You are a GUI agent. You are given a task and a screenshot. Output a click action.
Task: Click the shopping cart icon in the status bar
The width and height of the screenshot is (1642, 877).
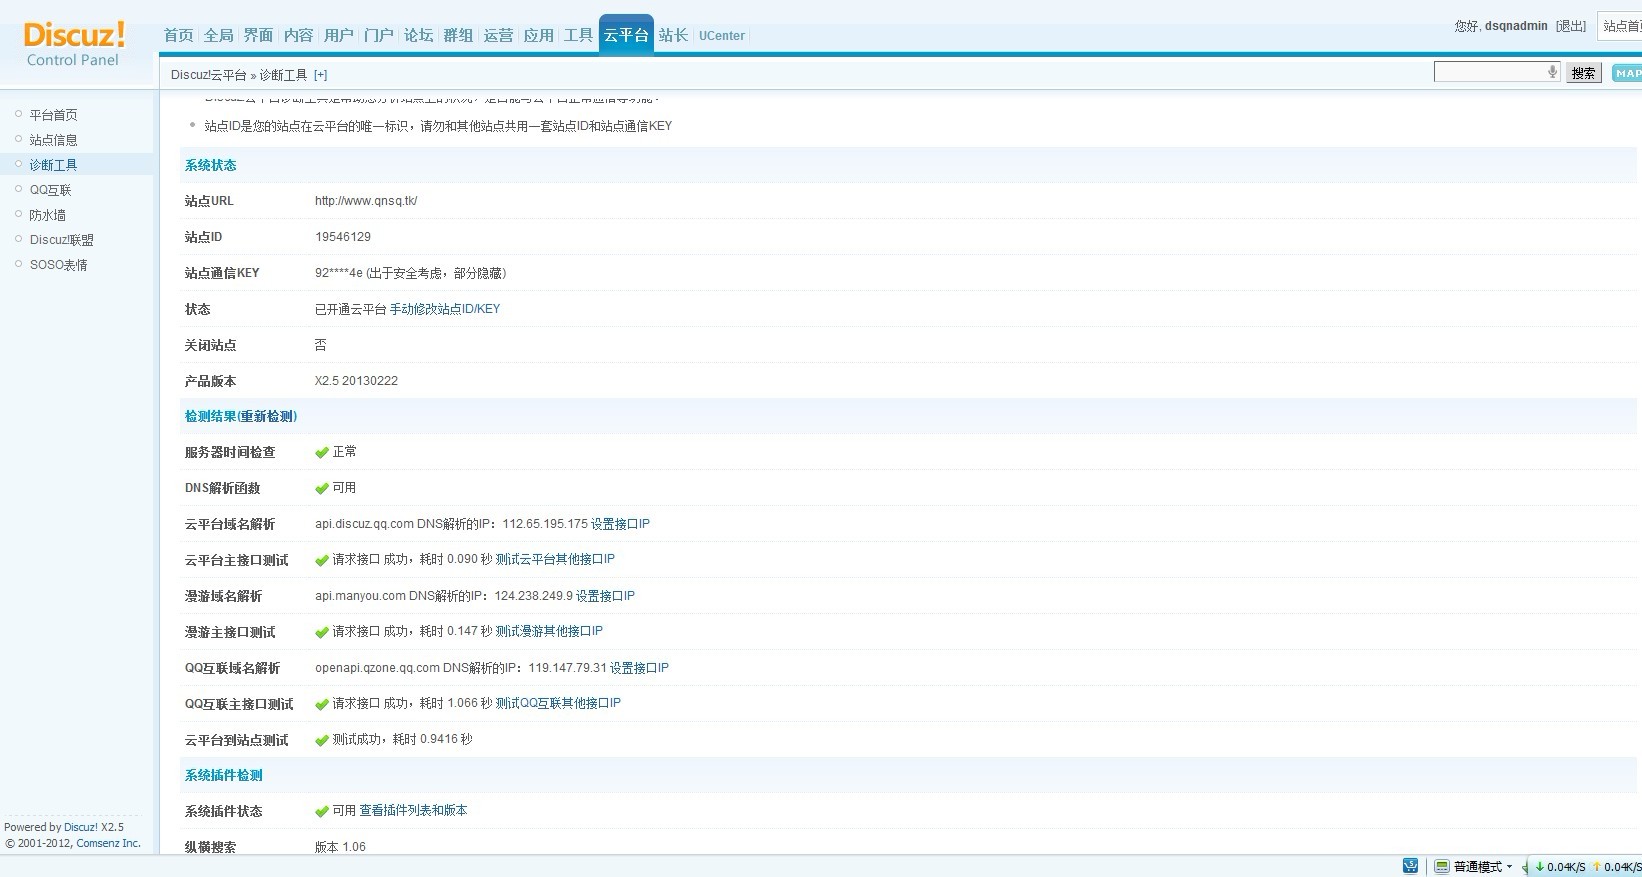(x=1410, y=866)
